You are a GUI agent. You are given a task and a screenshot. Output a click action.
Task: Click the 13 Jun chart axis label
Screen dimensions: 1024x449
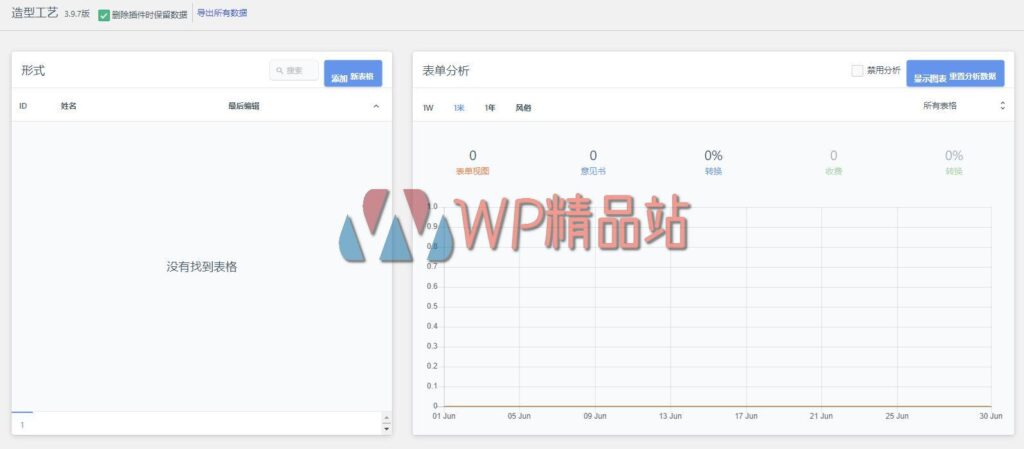pos(671,416)
